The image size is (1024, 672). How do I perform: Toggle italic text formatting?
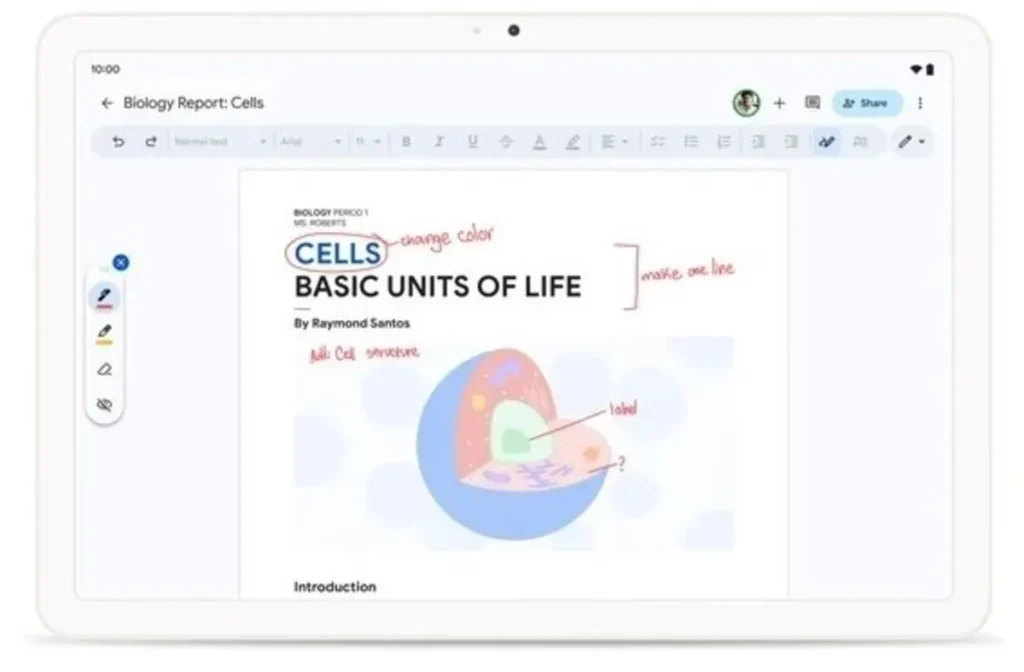(x=438, y=142)
